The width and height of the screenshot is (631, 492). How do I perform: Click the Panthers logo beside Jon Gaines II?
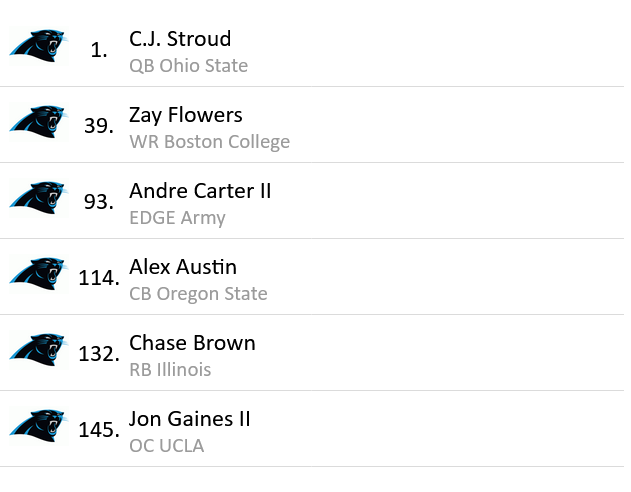pos(39,426)
